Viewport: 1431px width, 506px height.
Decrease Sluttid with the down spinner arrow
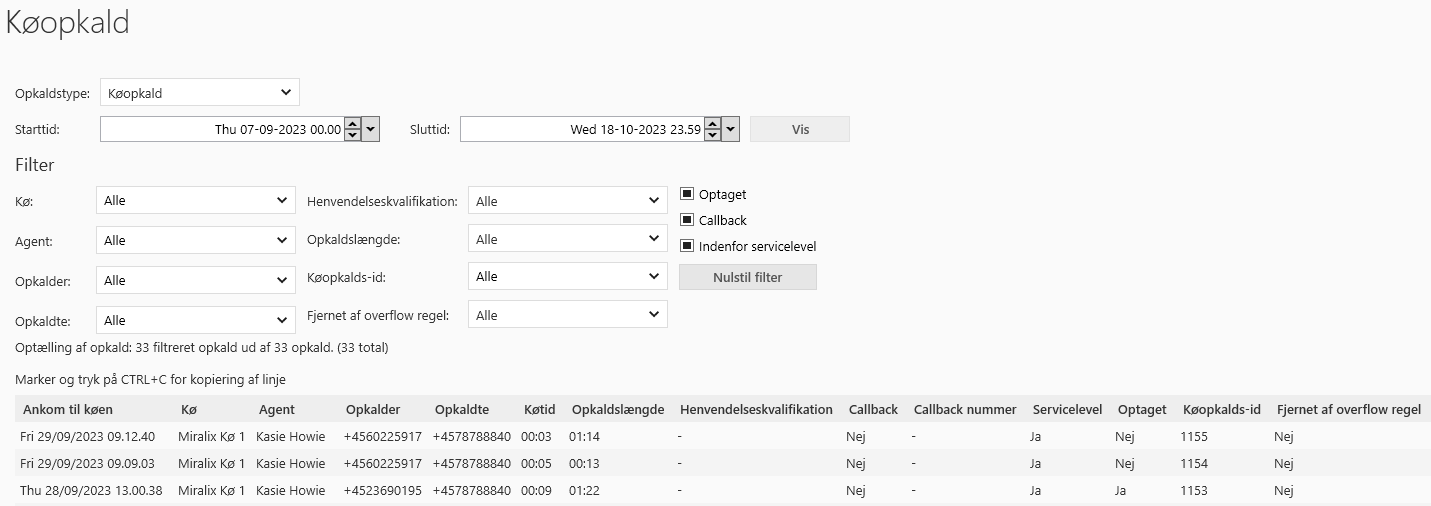click(x=711, y=135)
